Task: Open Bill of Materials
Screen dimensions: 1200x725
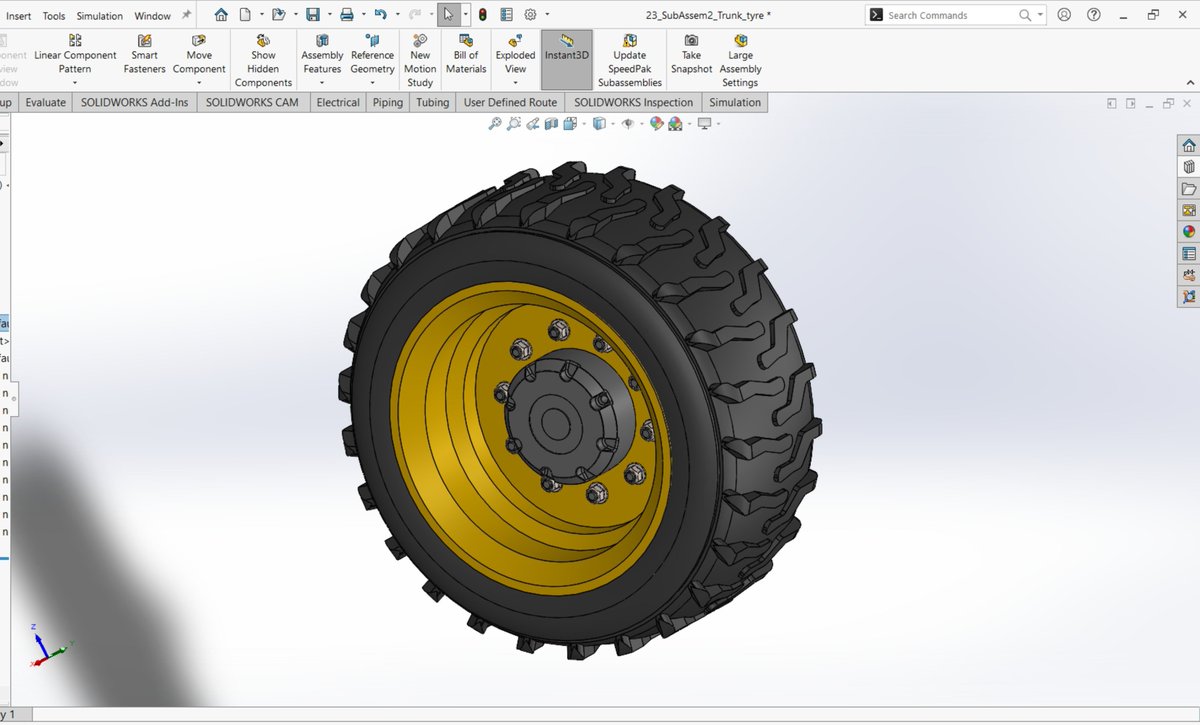Action: 465,55
